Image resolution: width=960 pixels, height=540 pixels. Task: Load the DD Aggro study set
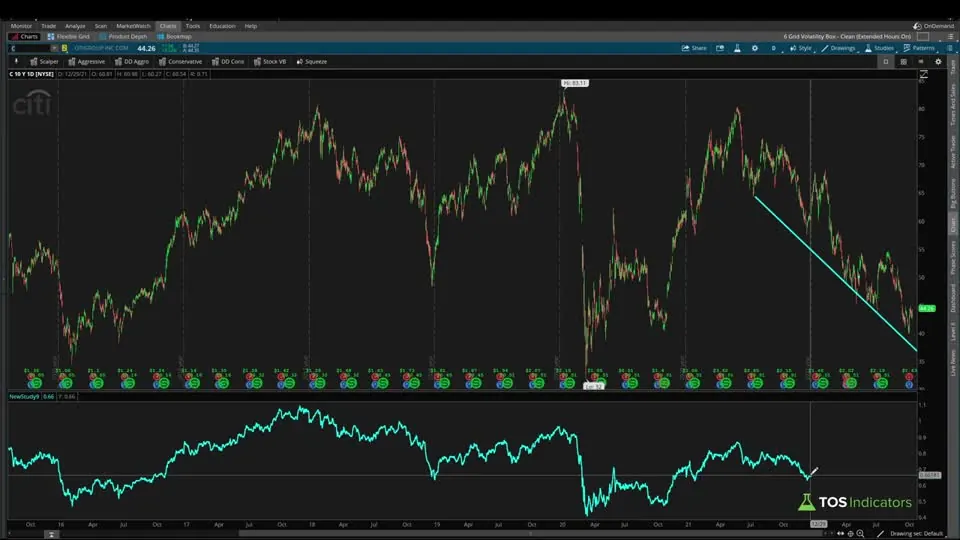point(132,61)
